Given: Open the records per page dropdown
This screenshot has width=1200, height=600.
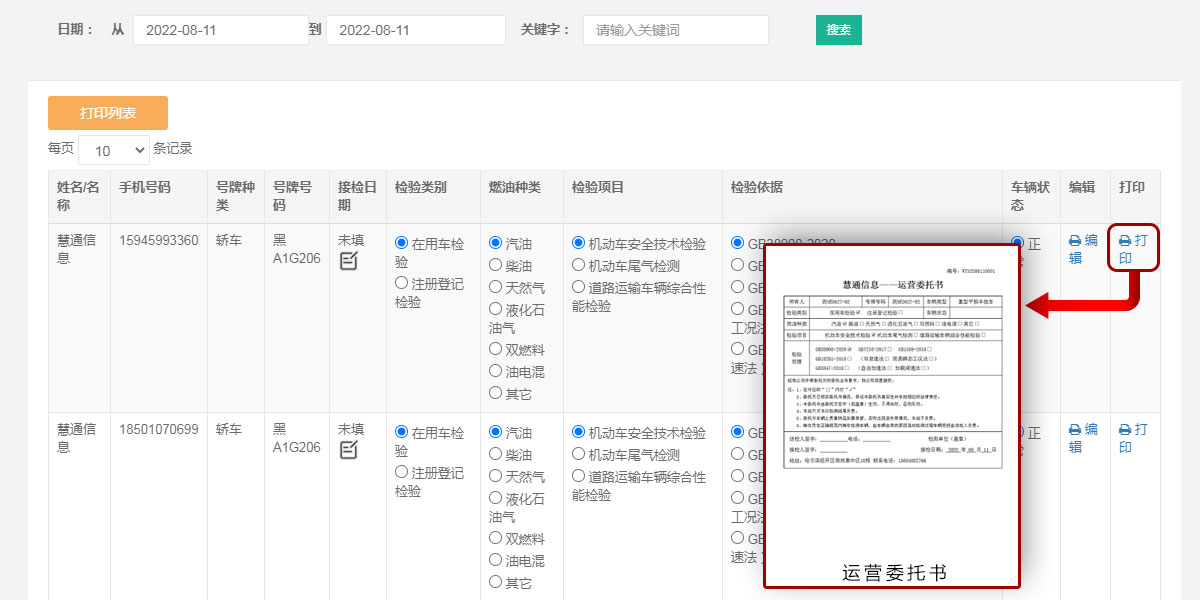Looking at the screenshot, I should (x=113, y=150).
